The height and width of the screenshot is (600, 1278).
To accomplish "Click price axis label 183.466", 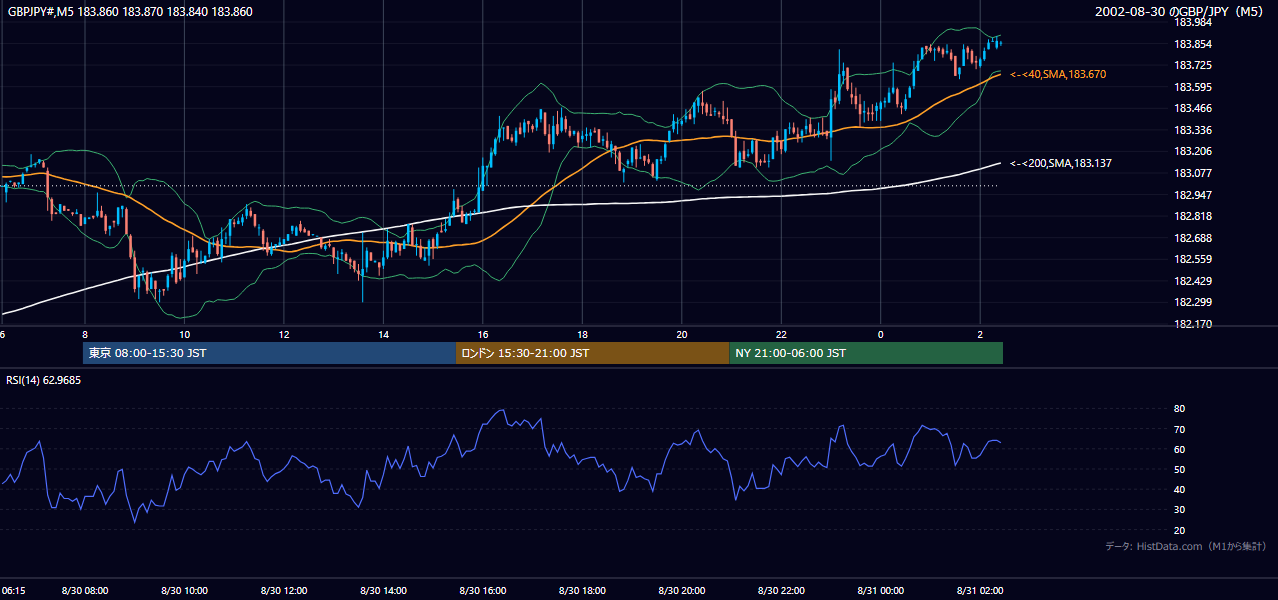I will pos(1194,109).
